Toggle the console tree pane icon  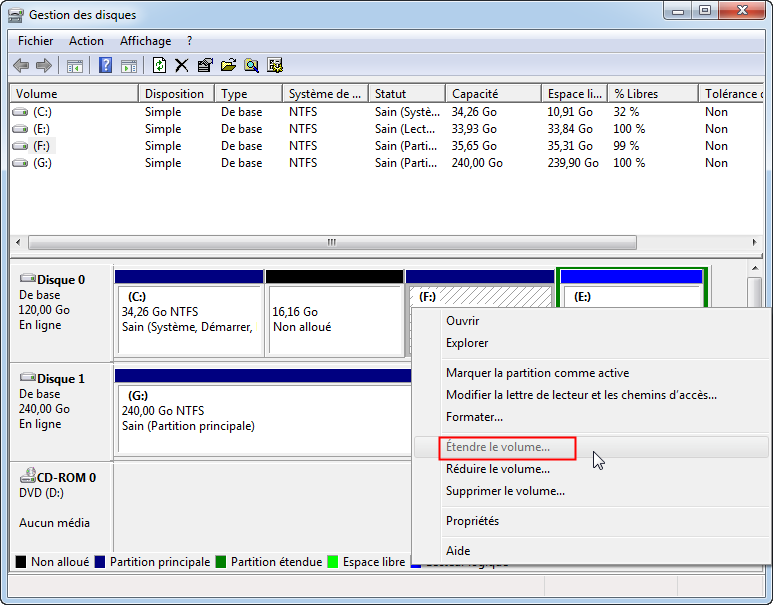tap(74, 66)
